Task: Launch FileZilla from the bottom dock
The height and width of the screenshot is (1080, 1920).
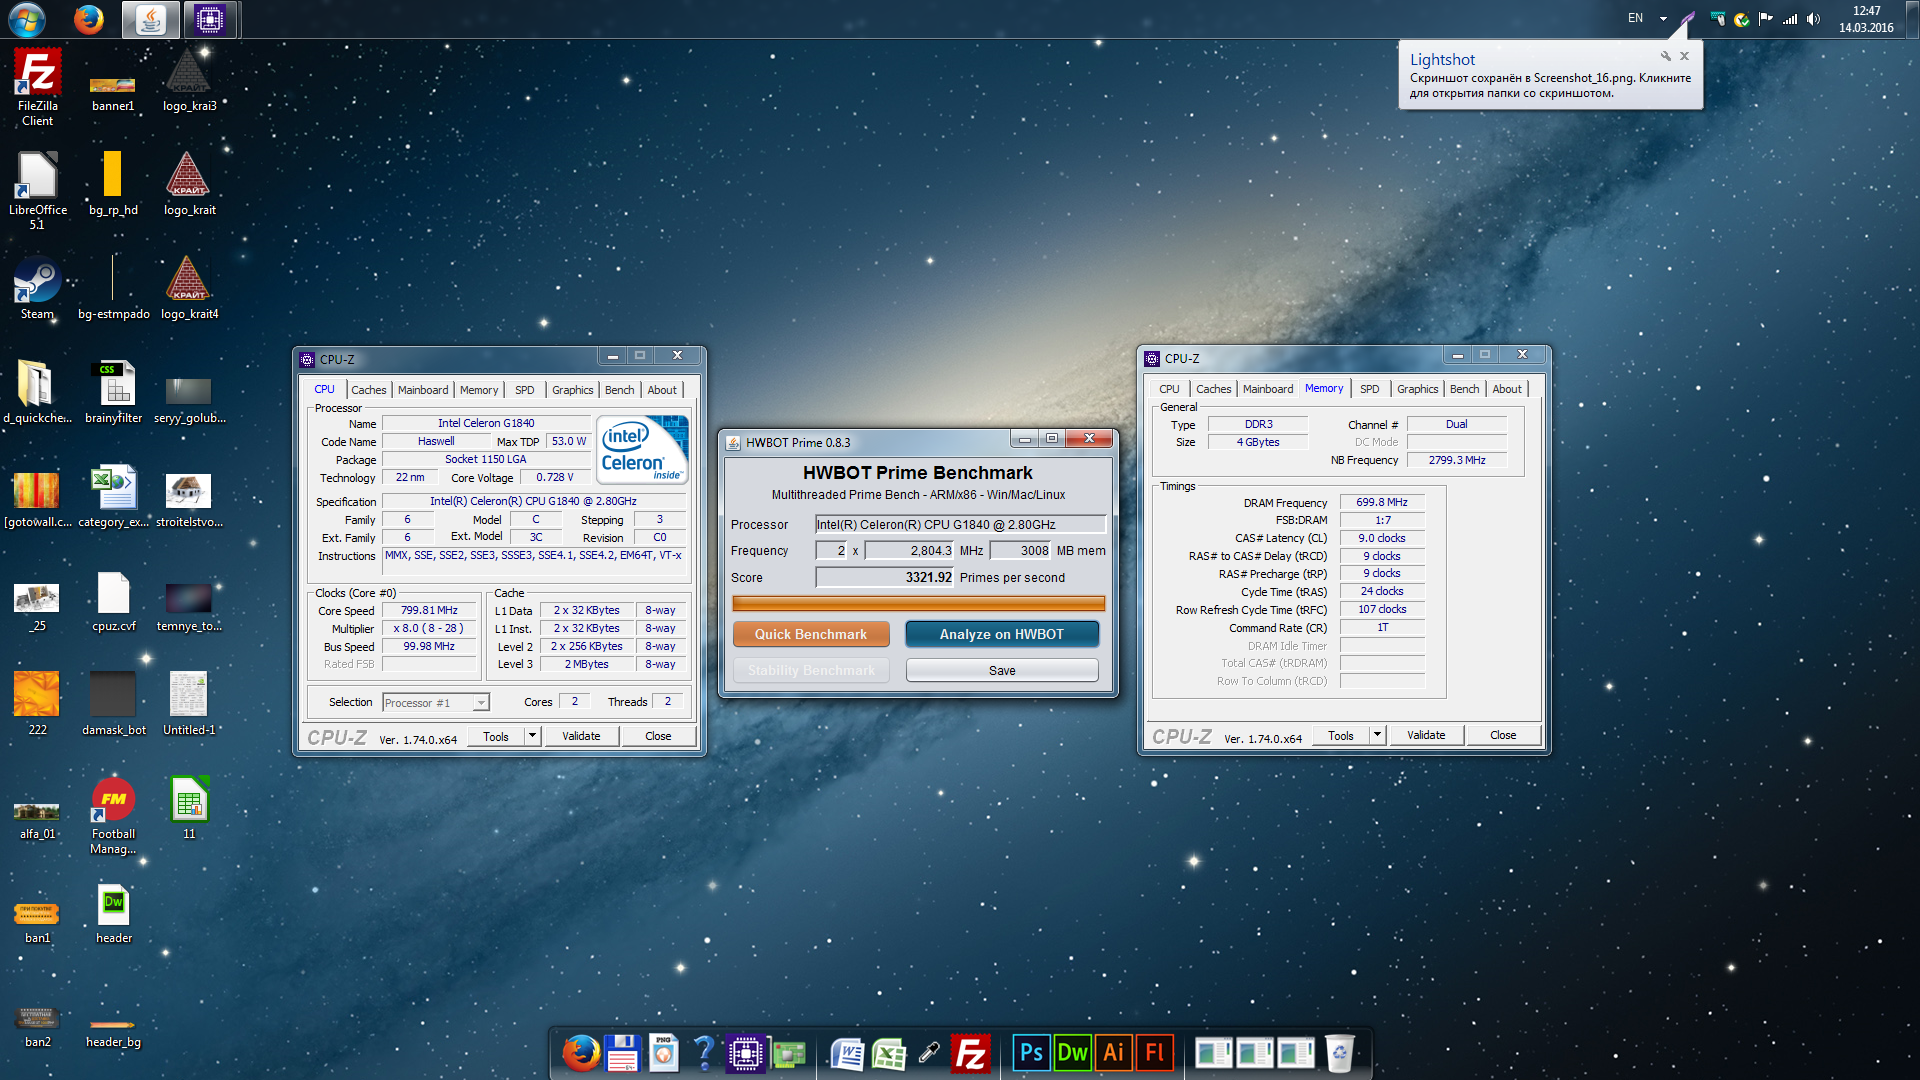Action: 970,1054
